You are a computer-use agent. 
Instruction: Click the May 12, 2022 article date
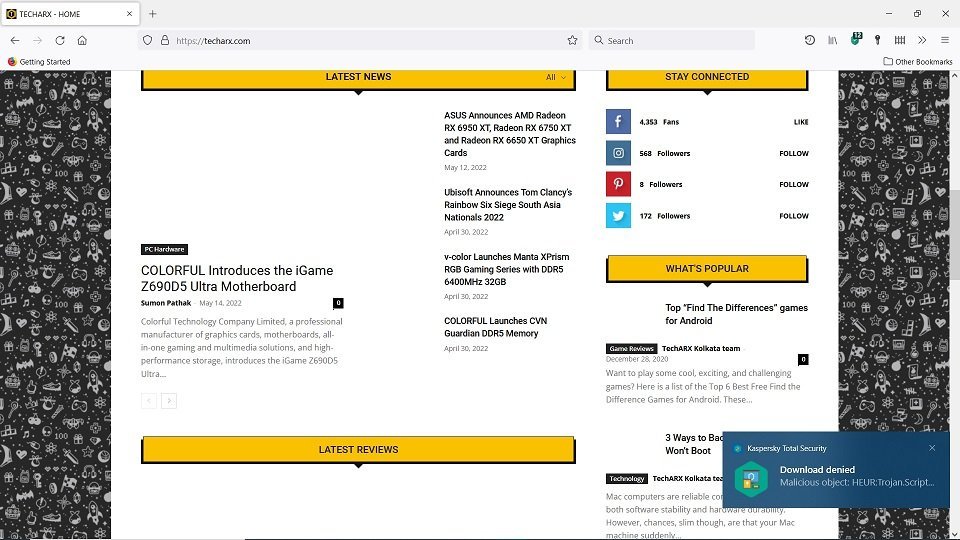click(x=465, y=168)
